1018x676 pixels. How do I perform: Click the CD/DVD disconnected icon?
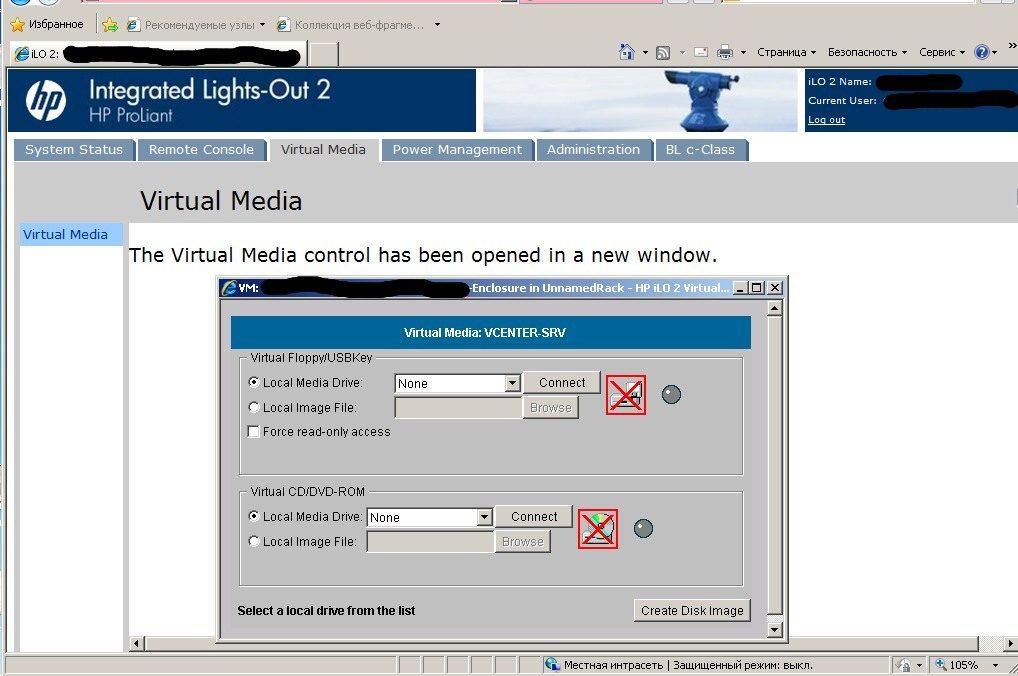598,529
